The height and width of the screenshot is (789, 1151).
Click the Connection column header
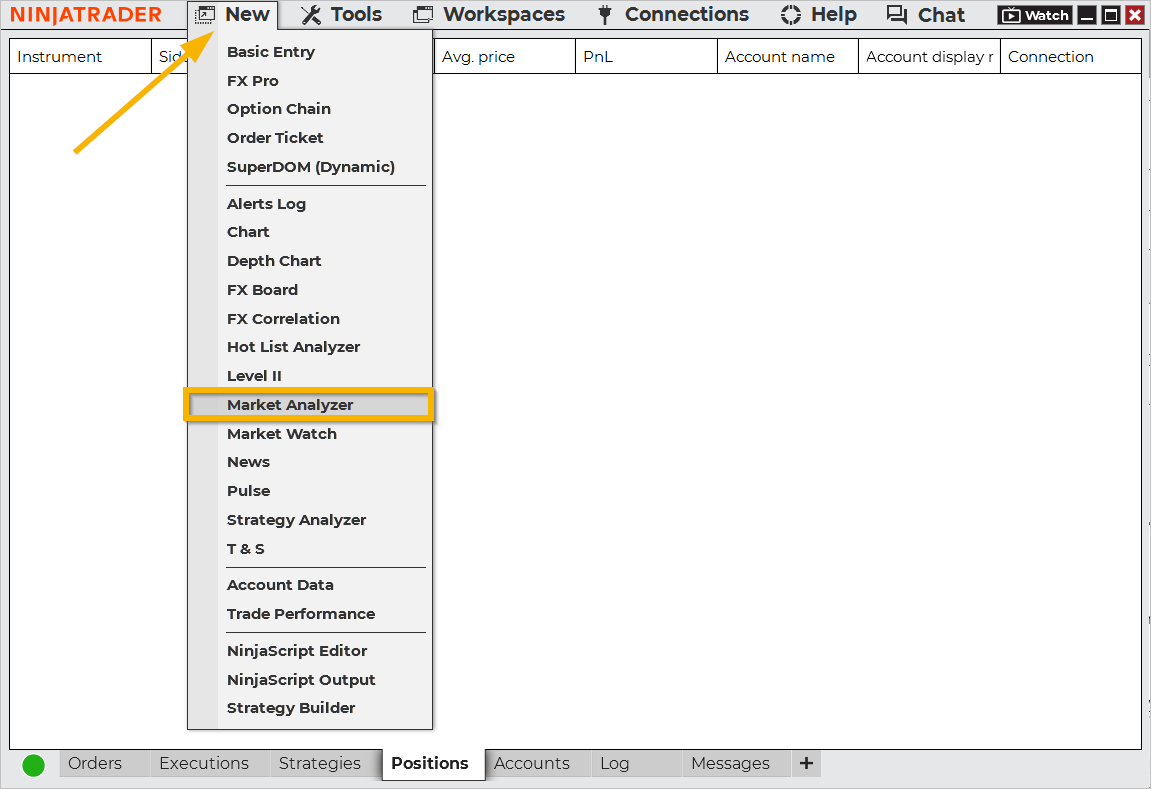coord(1071,57)
